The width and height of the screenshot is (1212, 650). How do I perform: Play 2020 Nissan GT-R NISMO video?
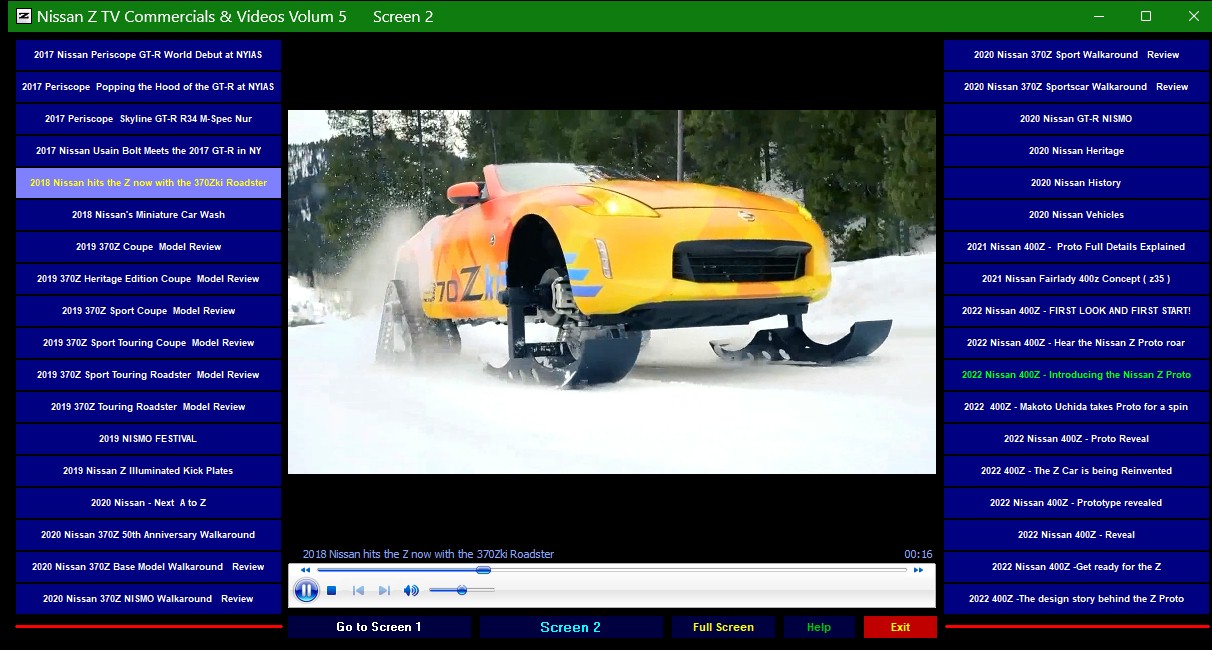click(x=1076, y=119)
